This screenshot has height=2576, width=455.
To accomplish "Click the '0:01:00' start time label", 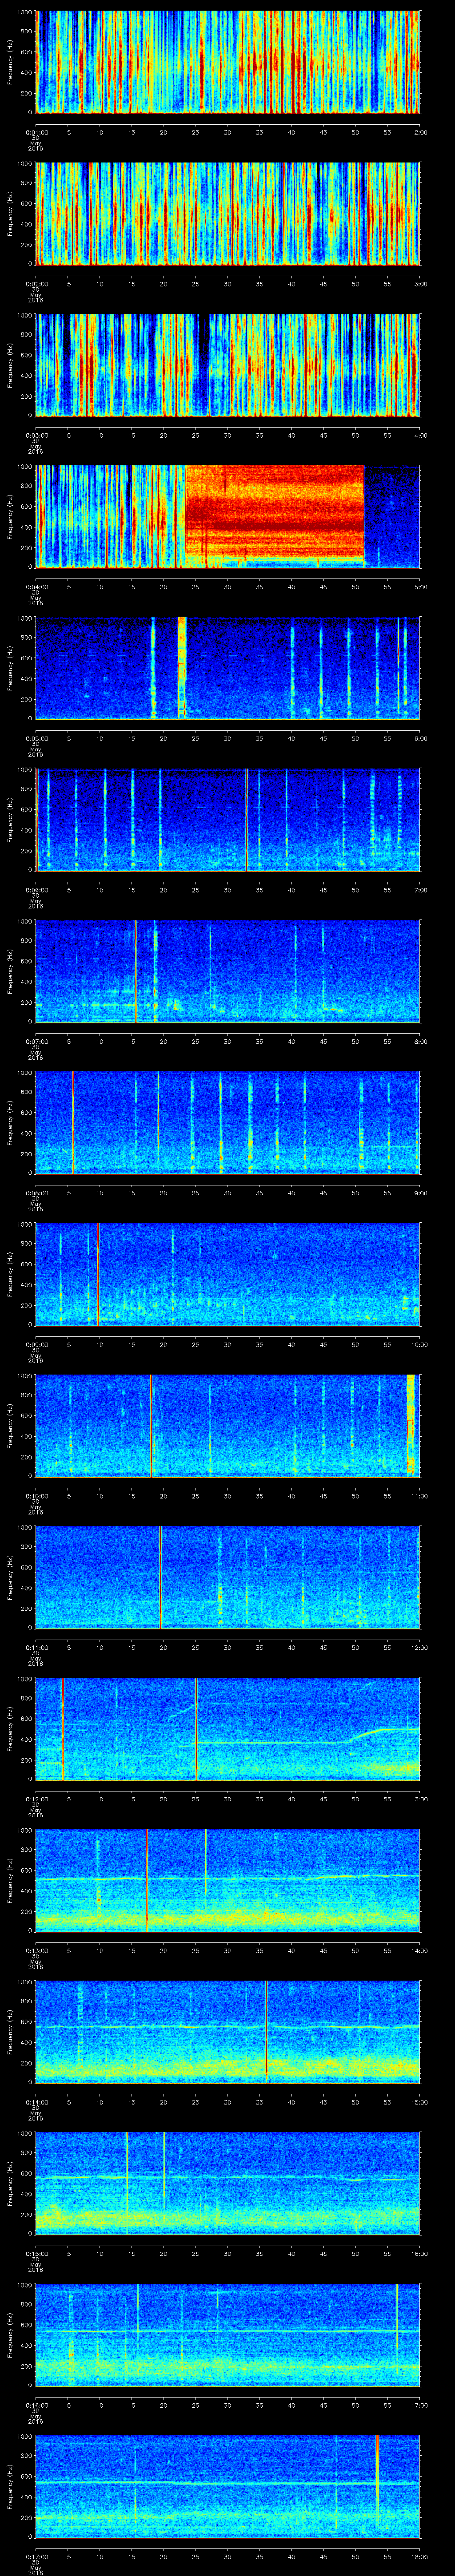I will [36, 132].
